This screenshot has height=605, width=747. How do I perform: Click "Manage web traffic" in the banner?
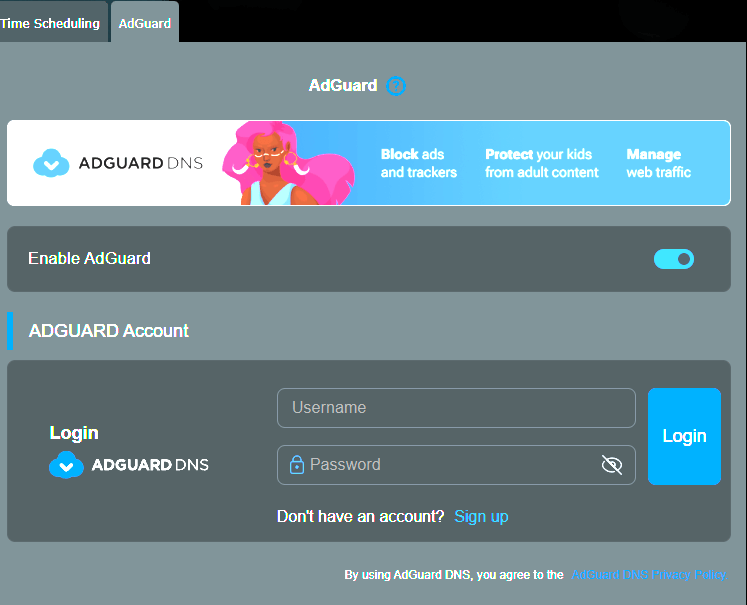(x=657, y=163)
